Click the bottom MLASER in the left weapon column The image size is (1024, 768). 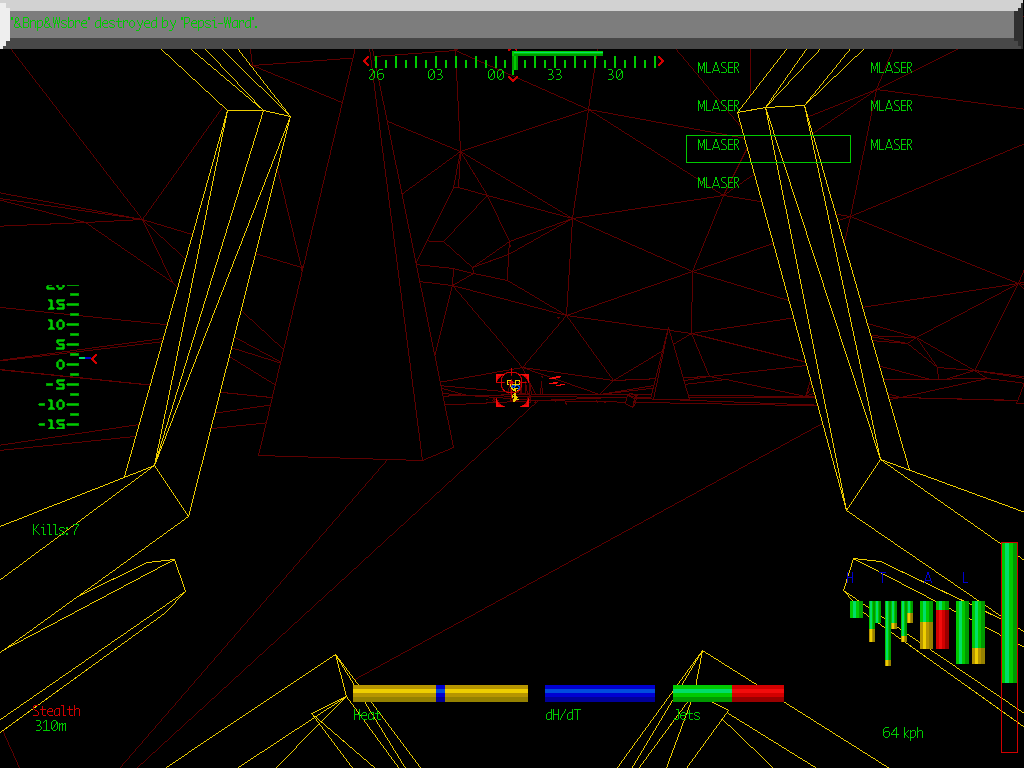point(718,183)
